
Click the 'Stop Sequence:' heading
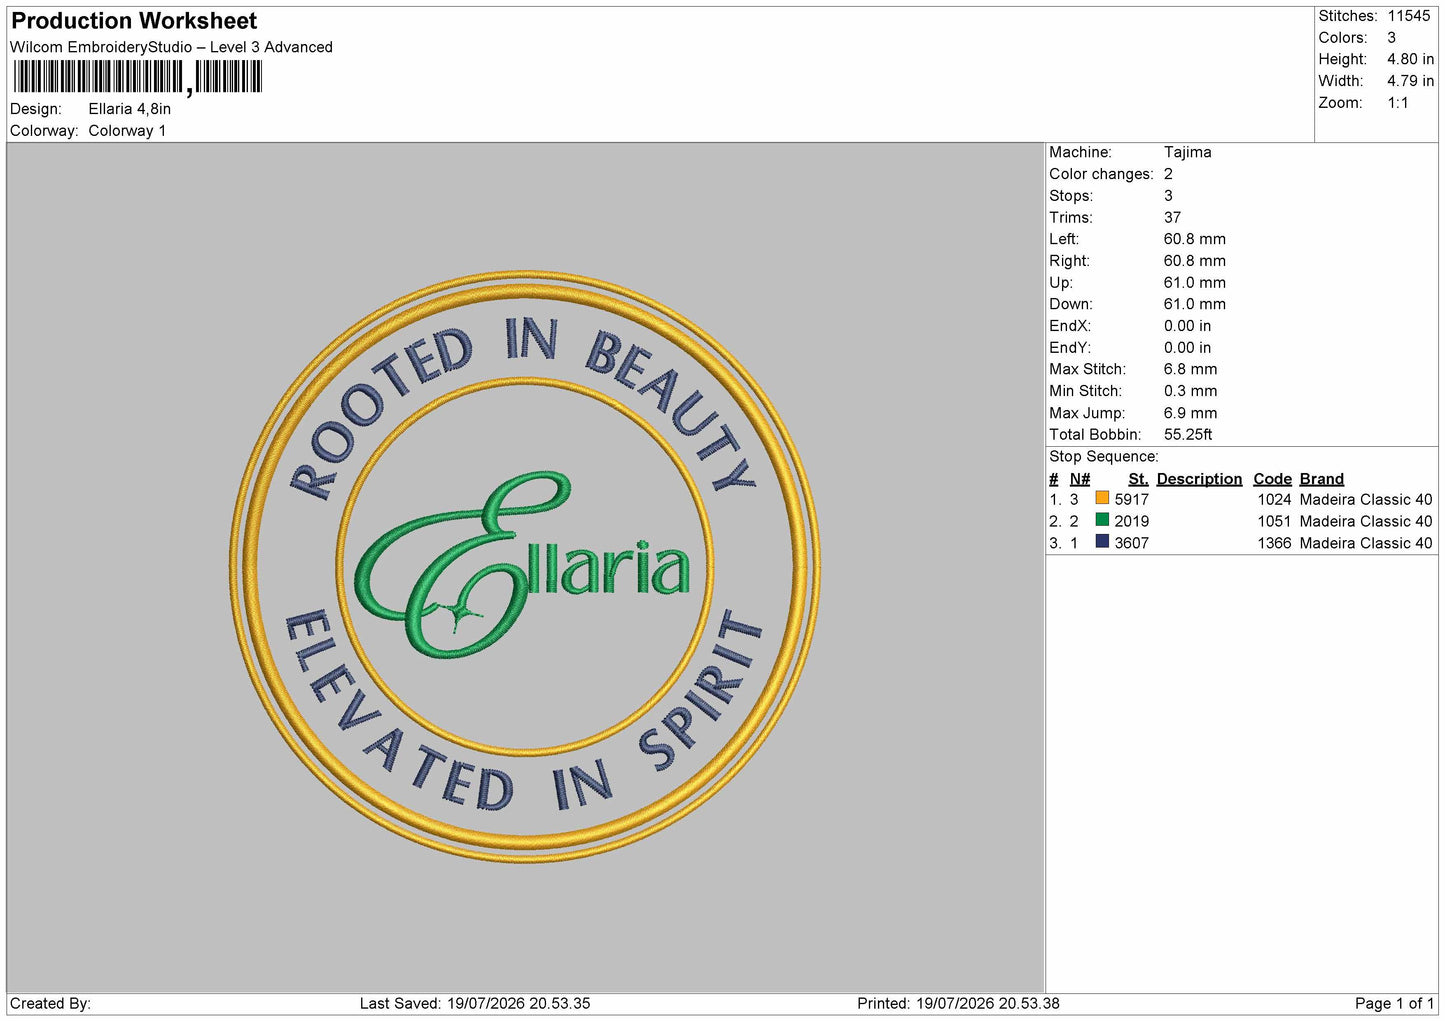pos(1104,457)
